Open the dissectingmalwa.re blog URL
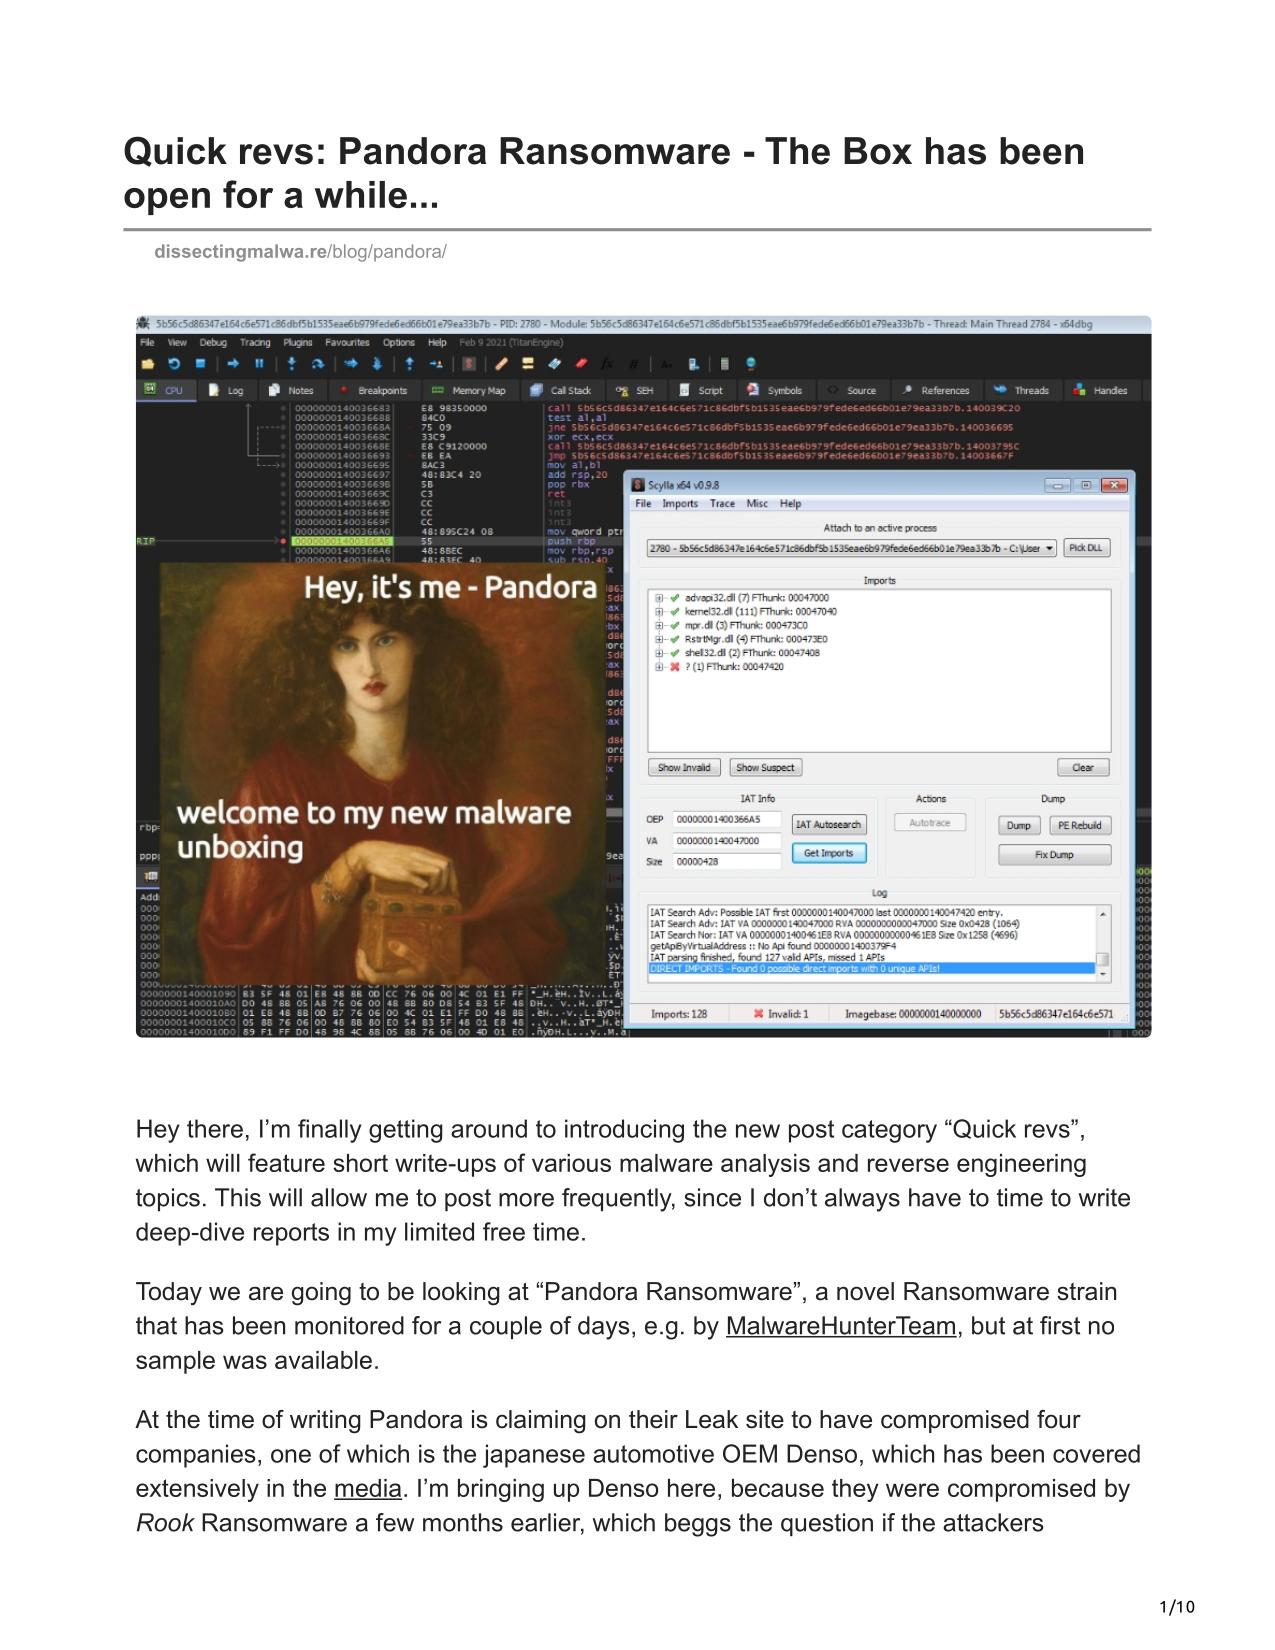This screenshot has height=1650, width=1275. [300, 251]
